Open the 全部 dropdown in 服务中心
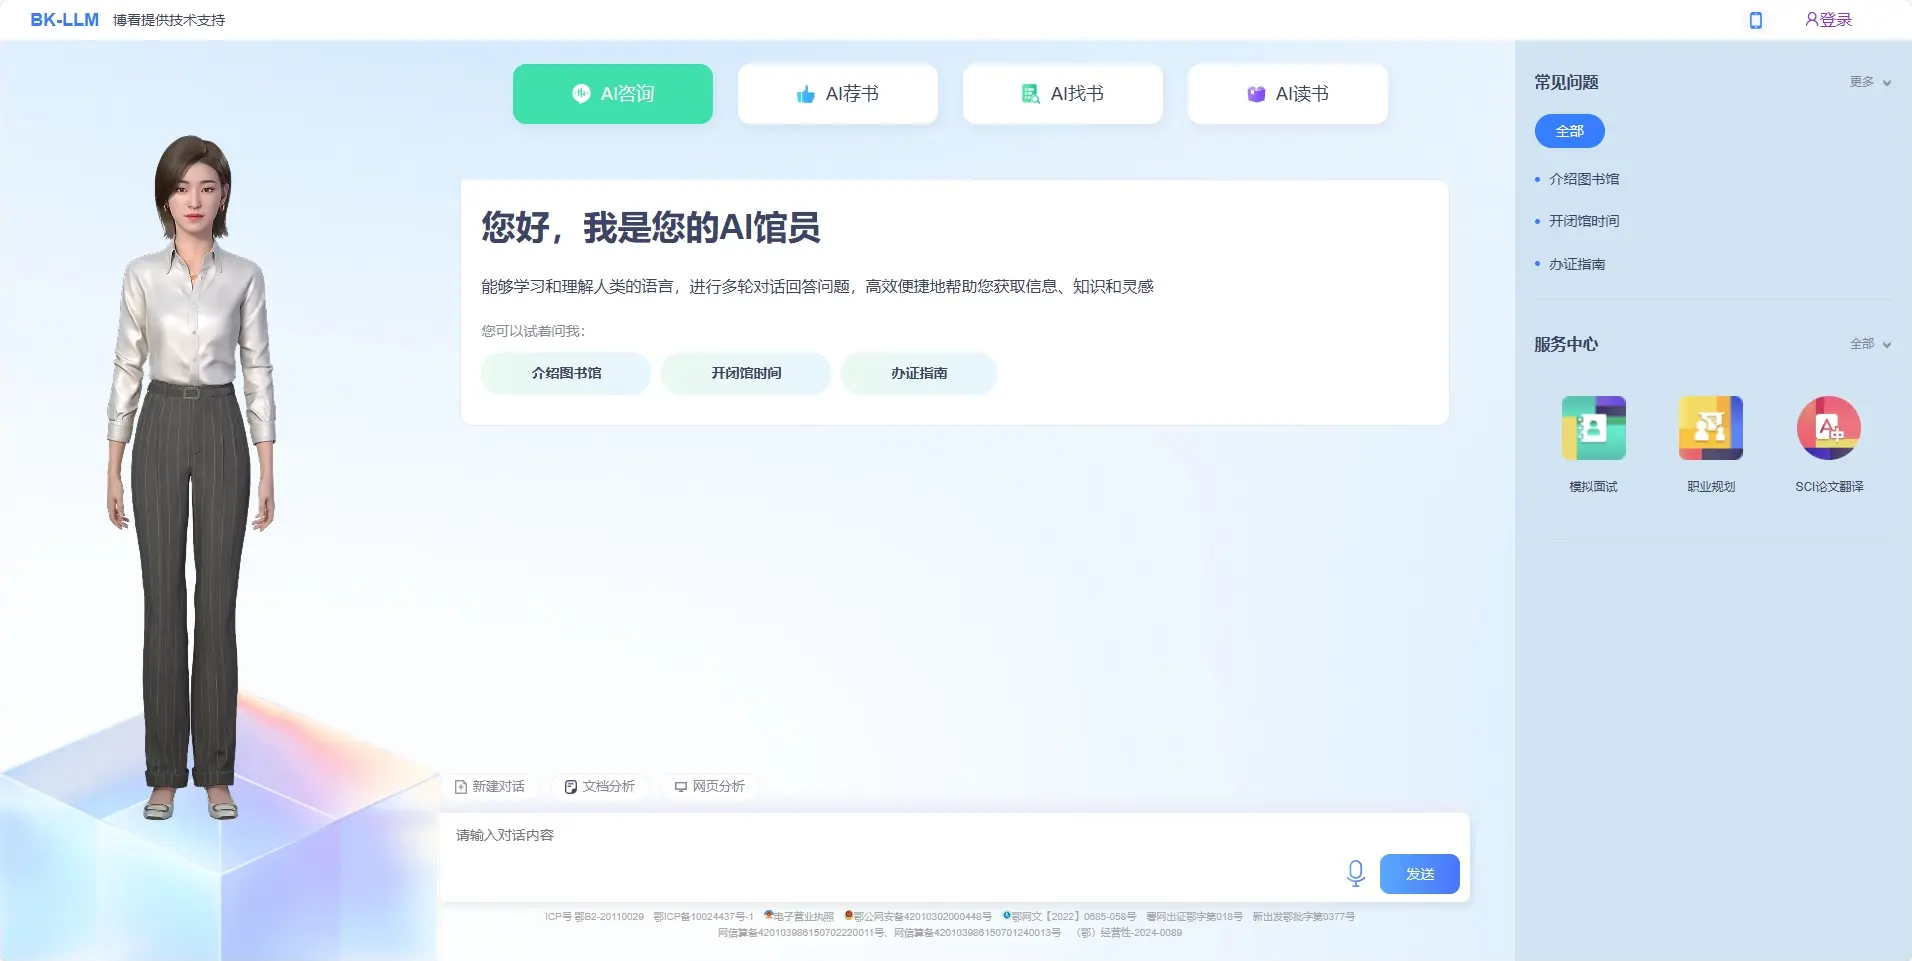 pyautogui.click(x=1868, y=344)
